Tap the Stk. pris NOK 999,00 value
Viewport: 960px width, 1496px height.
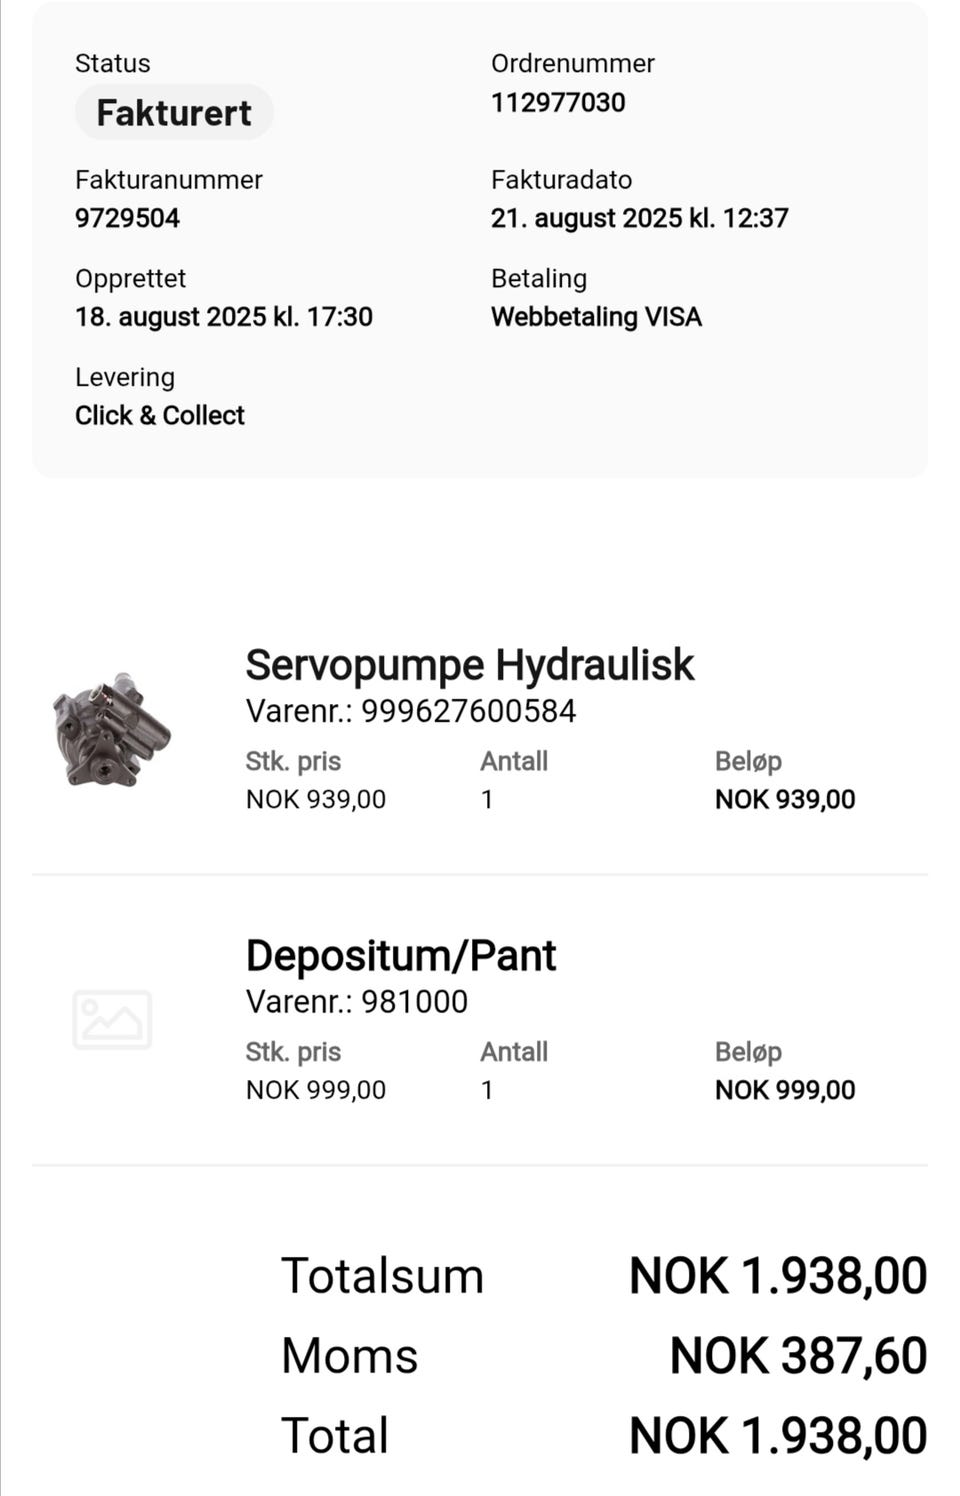(316, 1090)
